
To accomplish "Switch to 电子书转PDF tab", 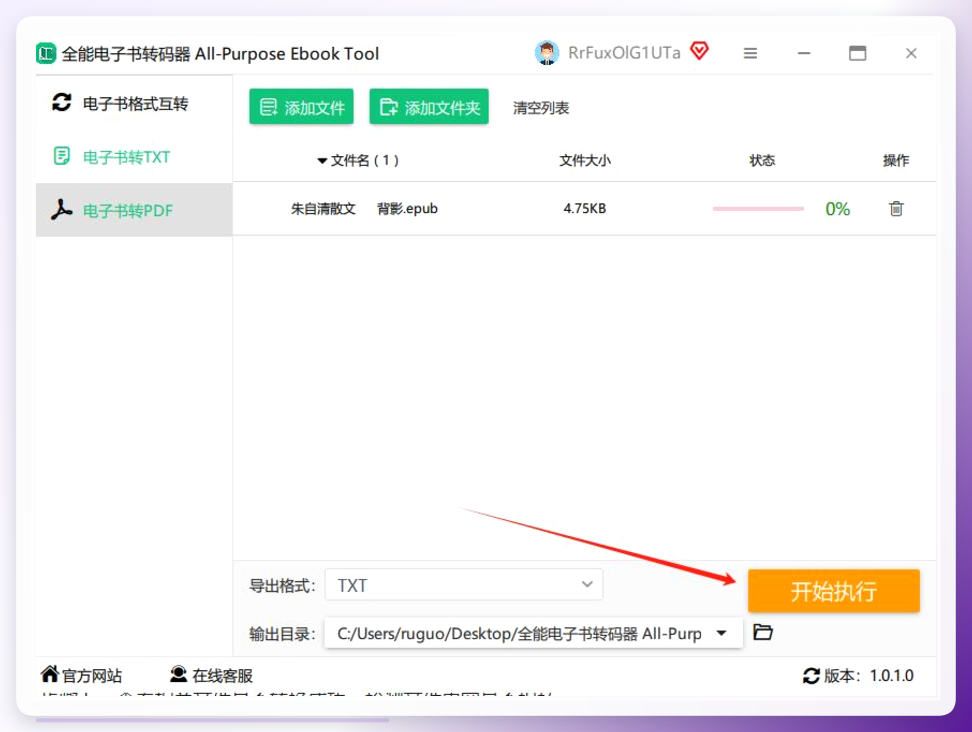I will (135, 210).
